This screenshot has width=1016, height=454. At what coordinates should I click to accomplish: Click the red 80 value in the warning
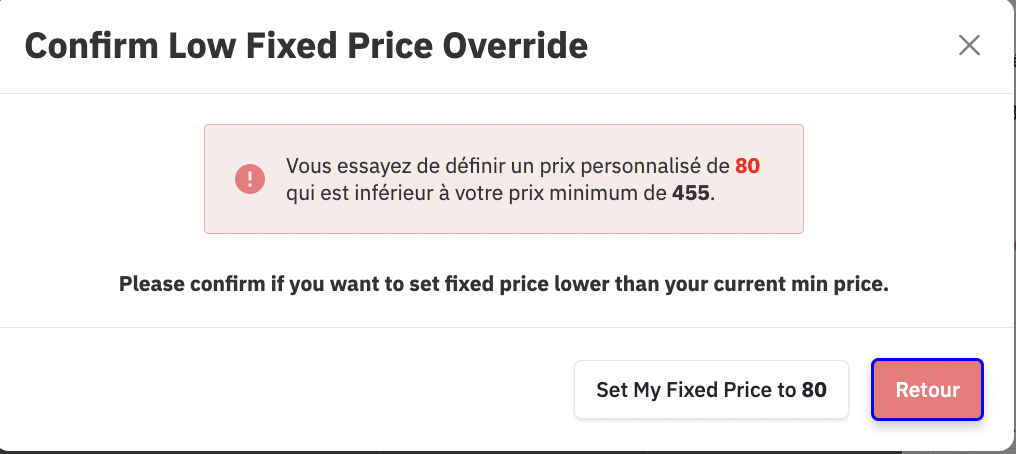point(747,166)
